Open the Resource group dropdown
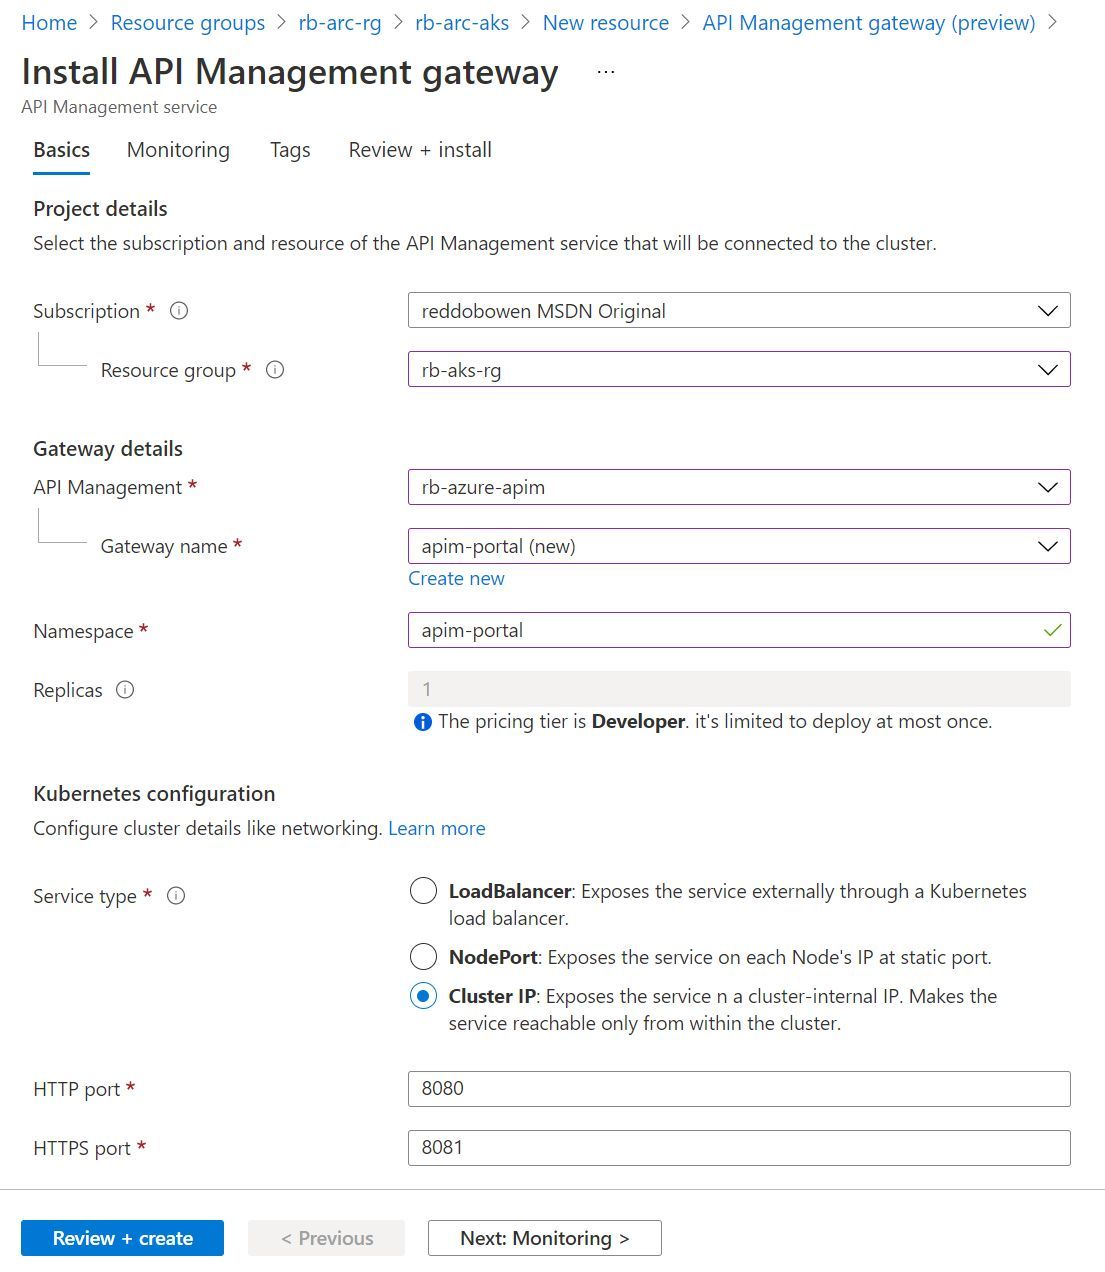 1046,369
